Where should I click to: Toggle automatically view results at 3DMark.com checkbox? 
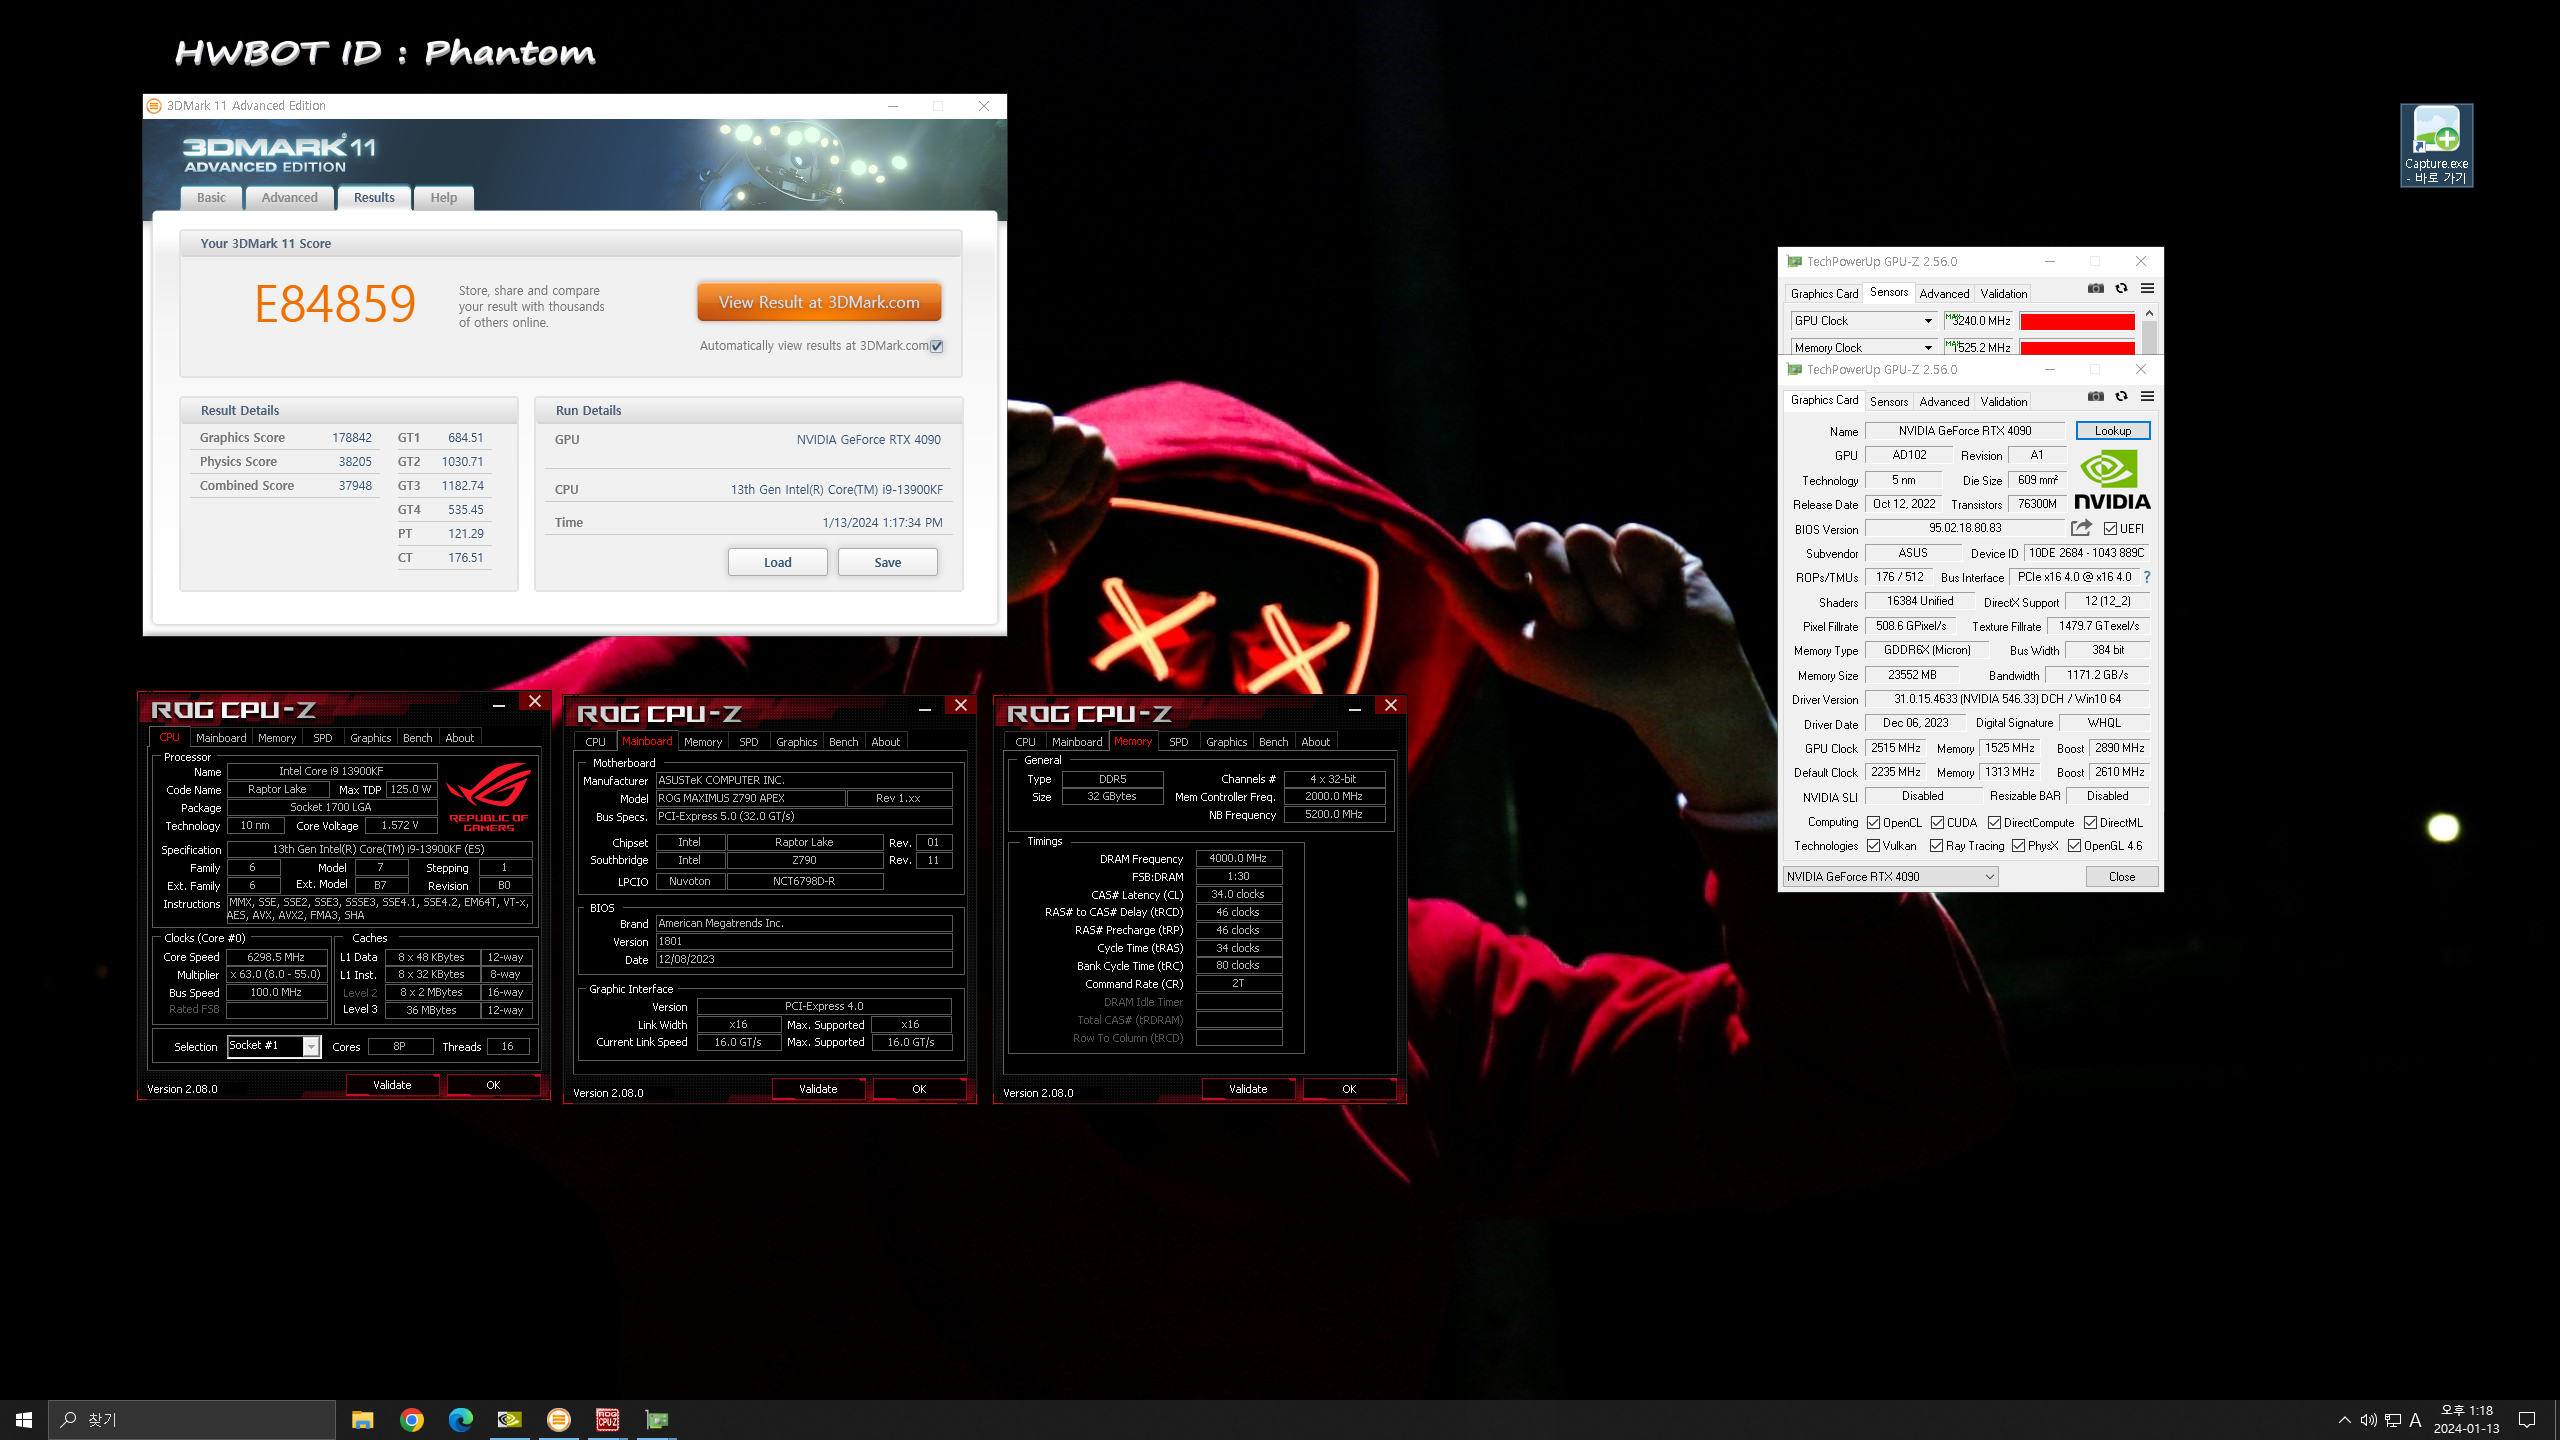tap(936, 346)
